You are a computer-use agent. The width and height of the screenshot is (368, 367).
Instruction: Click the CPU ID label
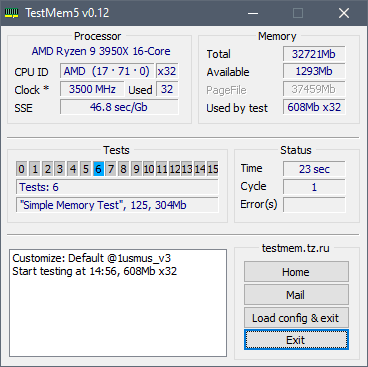pos(31,72)
